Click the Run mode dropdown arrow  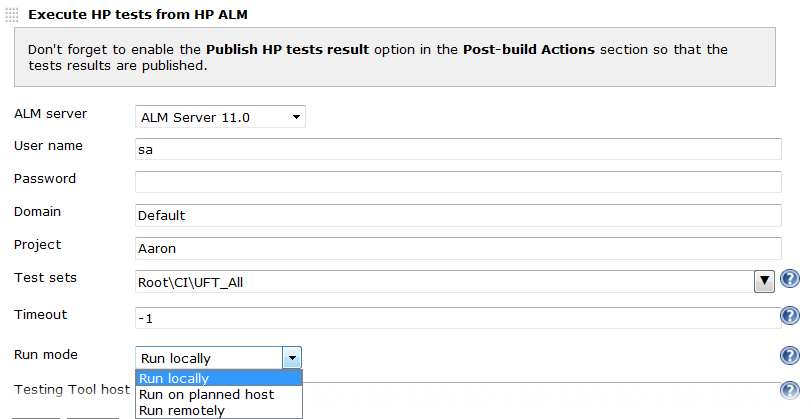291,358
